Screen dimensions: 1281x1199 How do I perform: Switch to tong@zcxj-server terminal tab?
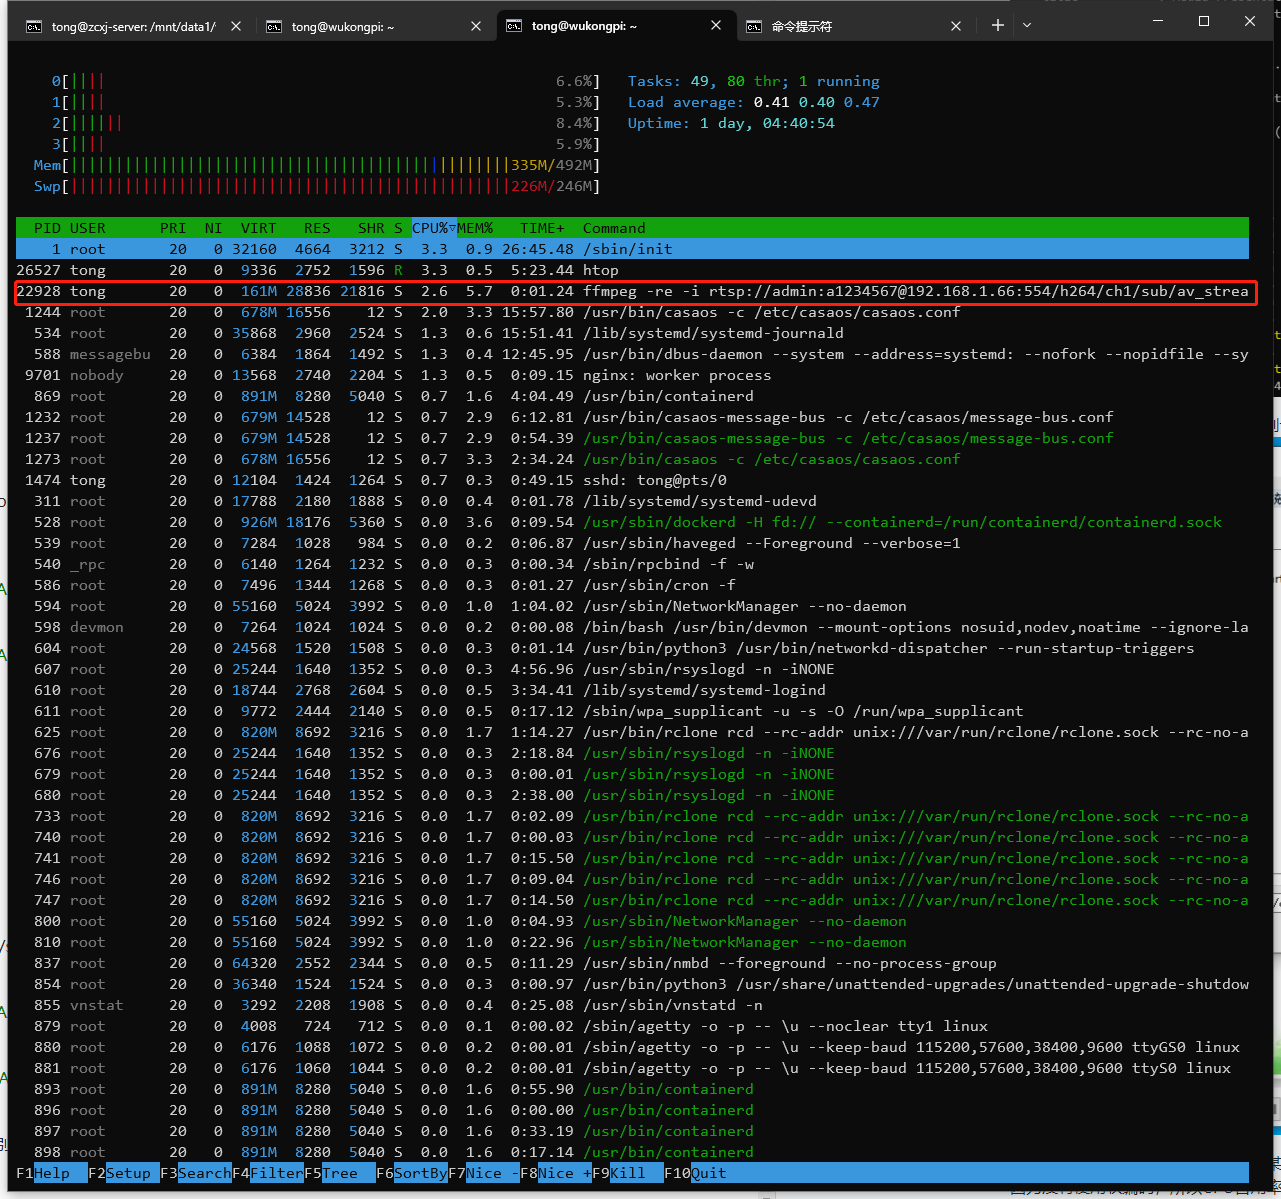pos(133,26)
